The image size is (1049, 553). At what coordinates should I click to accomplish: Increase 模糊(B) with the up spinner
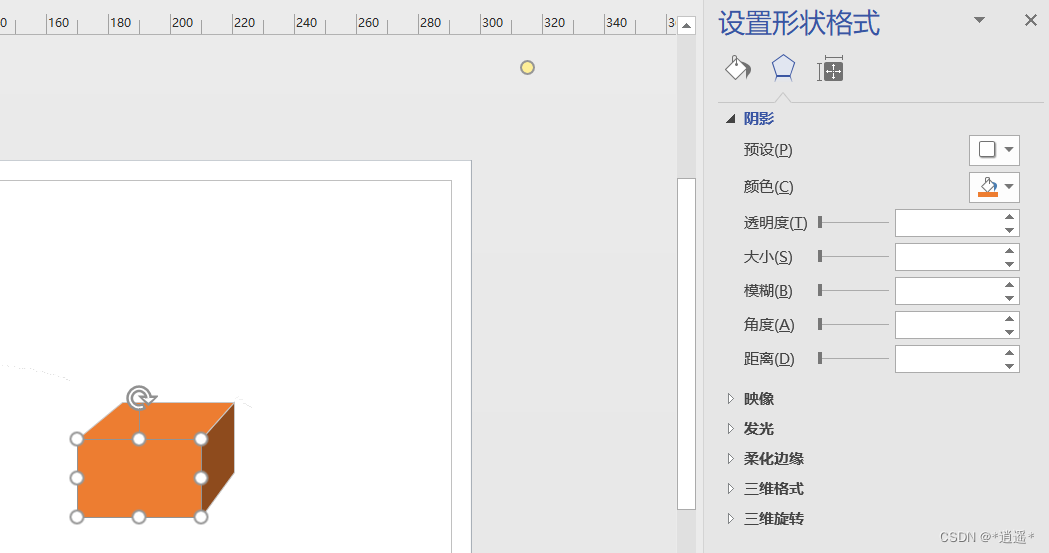coord(1010,285)
